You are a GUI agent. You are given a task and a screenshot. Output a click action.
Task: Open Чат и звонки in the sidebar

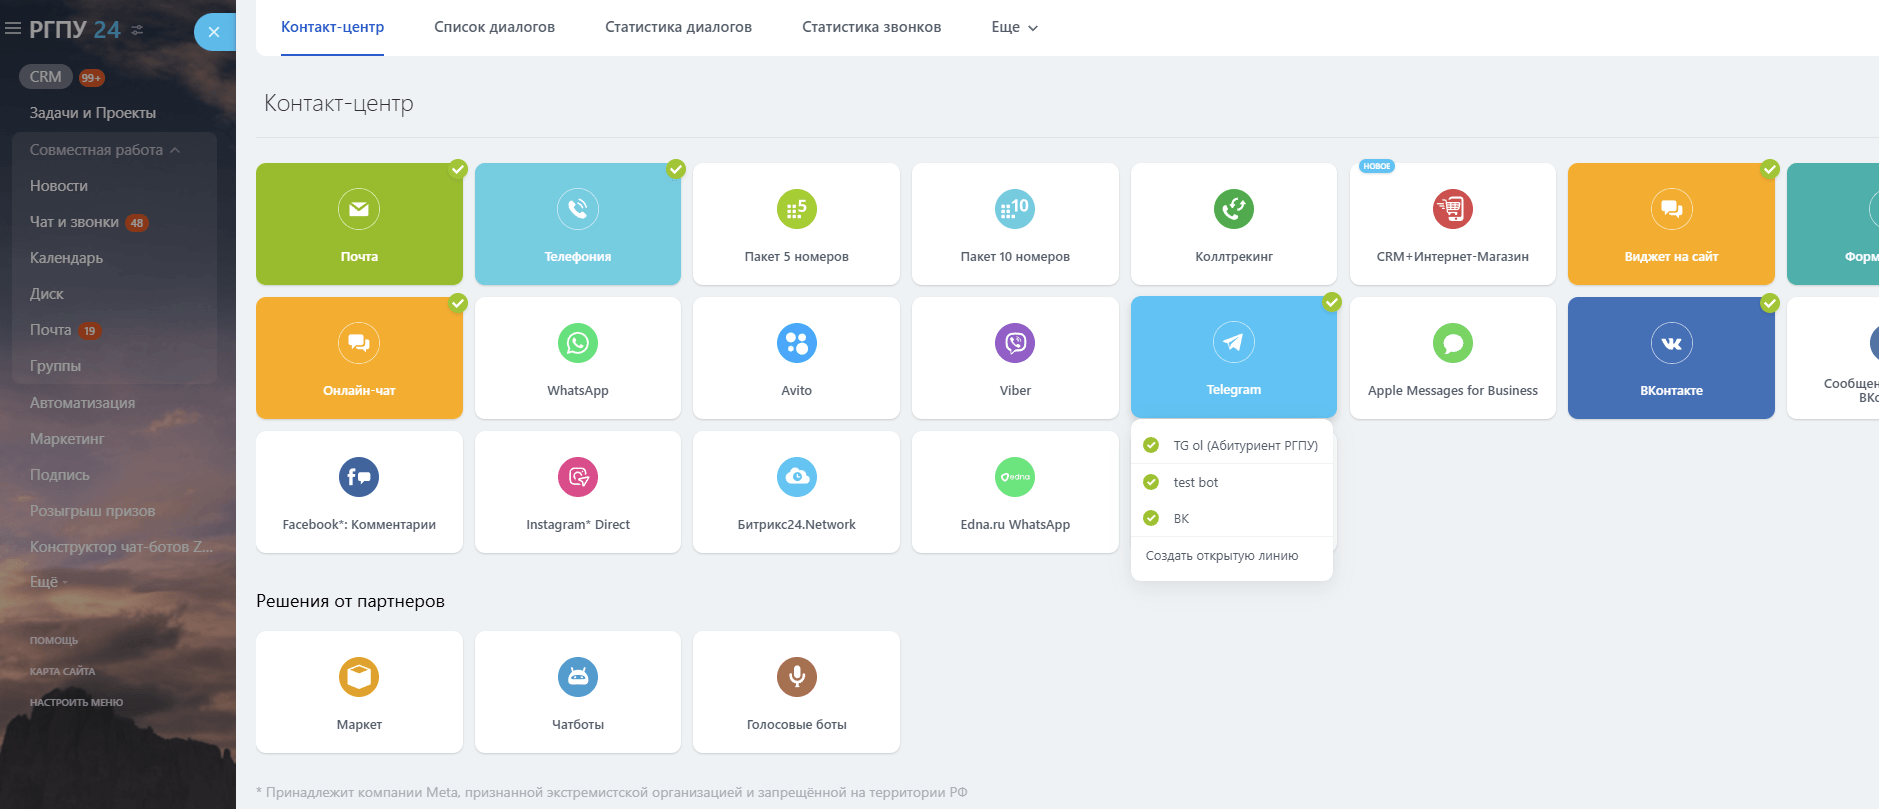coord(74,222)
